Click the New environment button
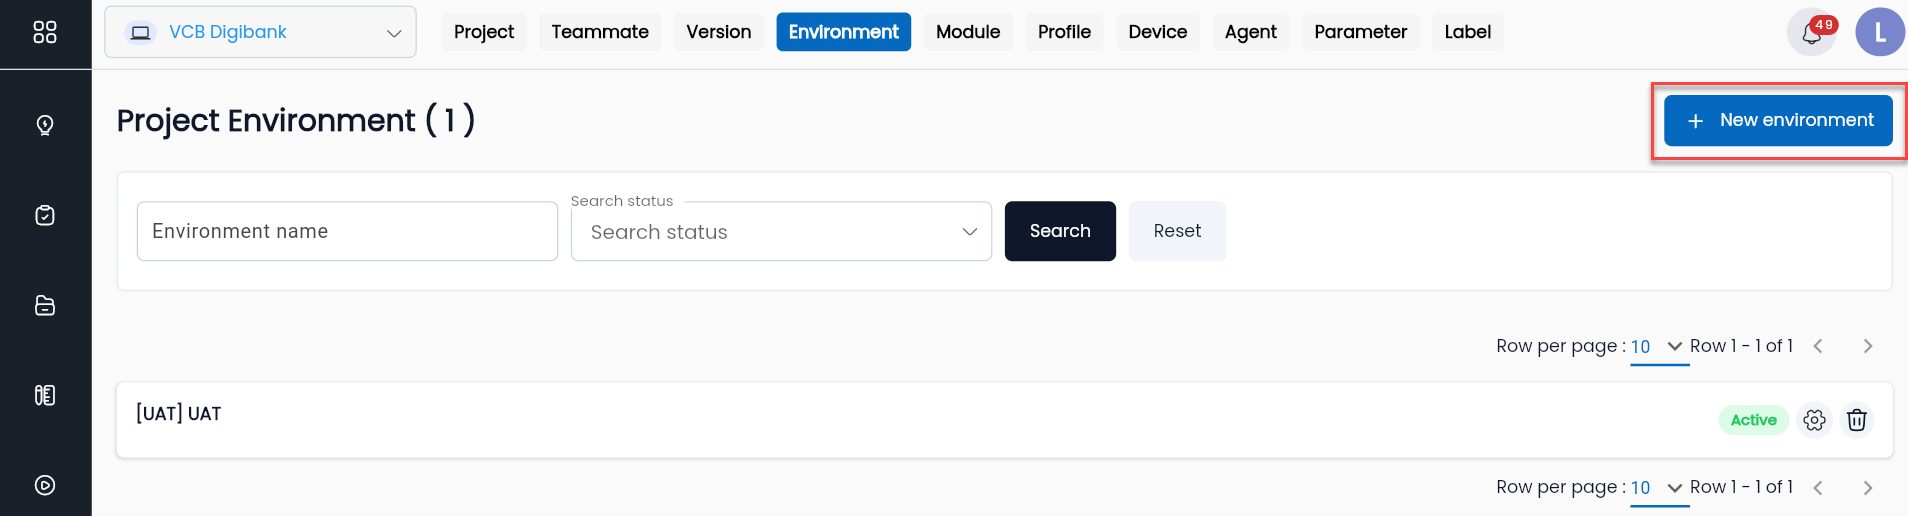 (1778, 120)
